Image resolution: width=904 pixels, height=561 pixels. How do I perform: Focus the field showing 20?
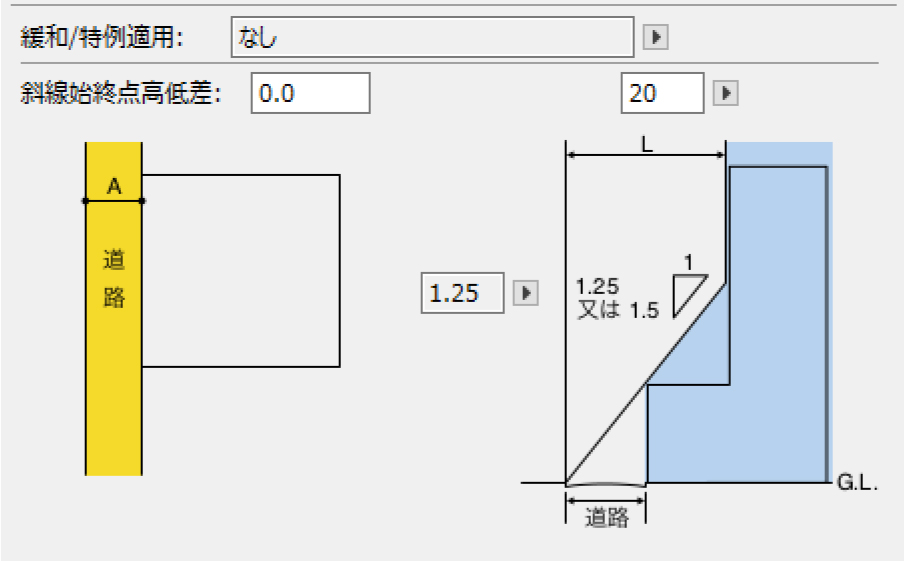(x=662, y=93)
